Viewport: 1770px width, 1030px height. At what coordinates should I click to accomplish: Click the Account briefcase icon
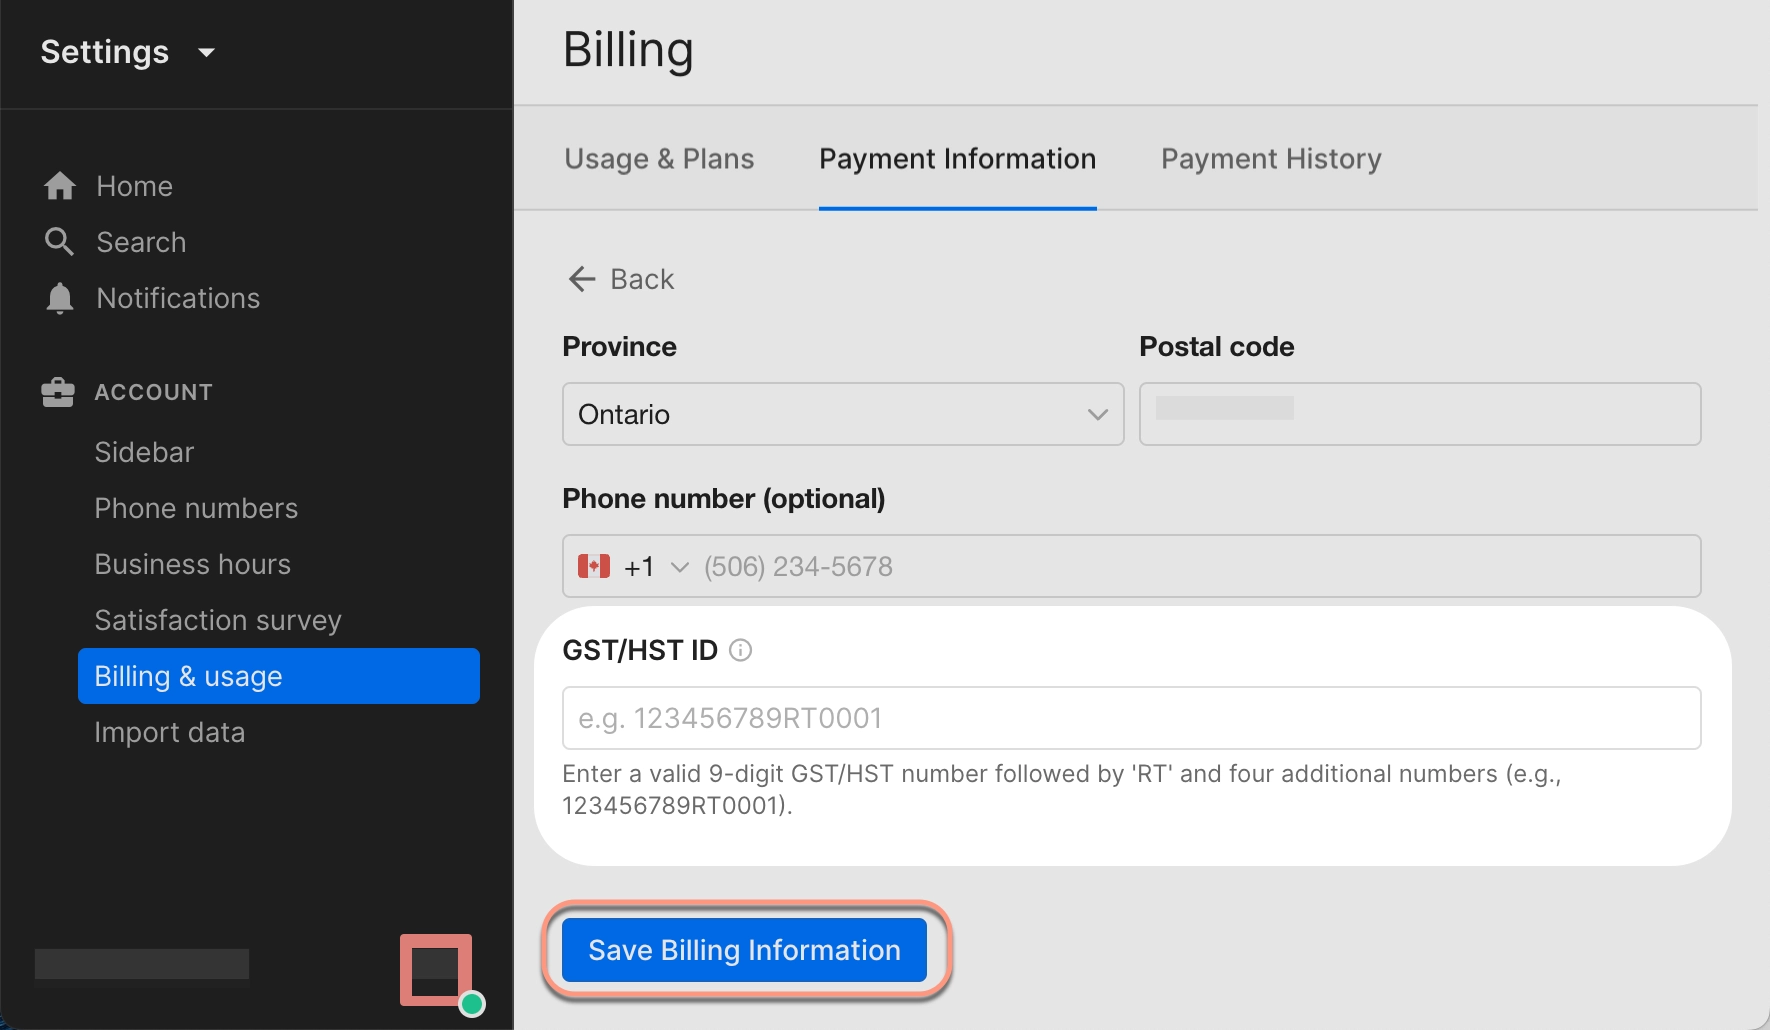(58, 391)
